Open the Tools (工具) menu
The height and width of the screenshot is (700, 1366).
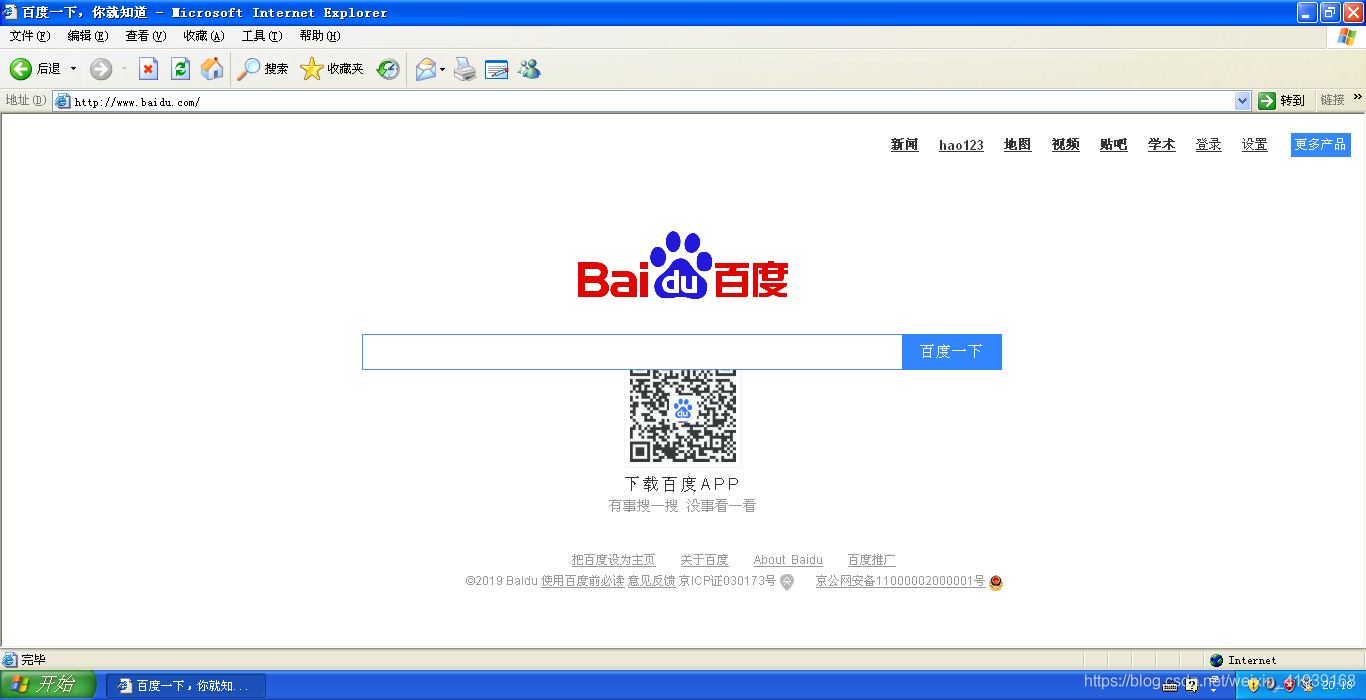[x=261, y=36]
